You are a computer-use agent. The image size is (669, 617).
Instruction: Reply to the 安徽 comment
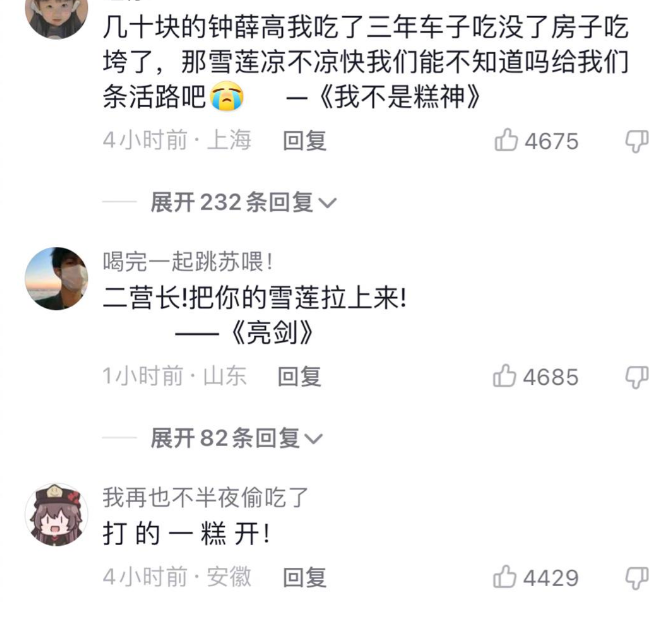pos(305,577)
